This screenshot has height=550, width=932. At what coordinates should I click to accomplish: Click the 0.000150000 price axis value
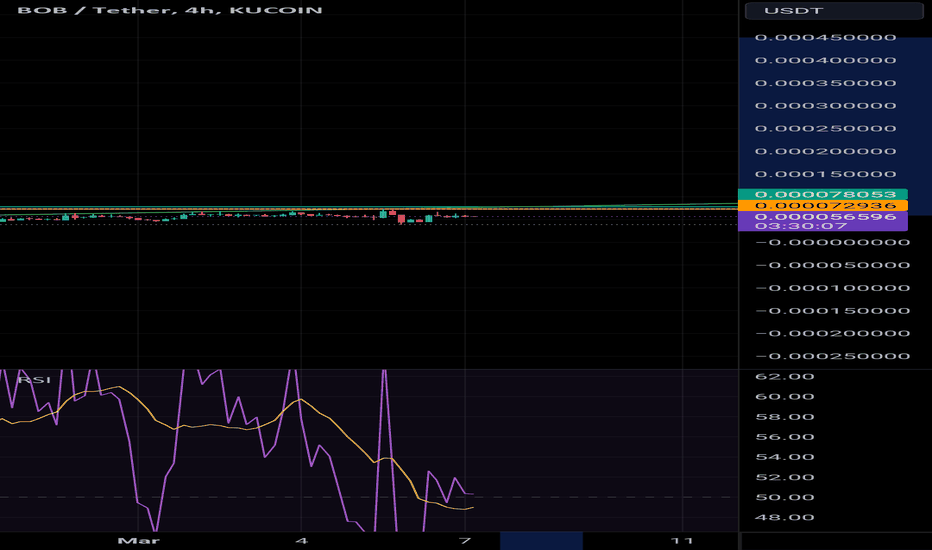825,174
